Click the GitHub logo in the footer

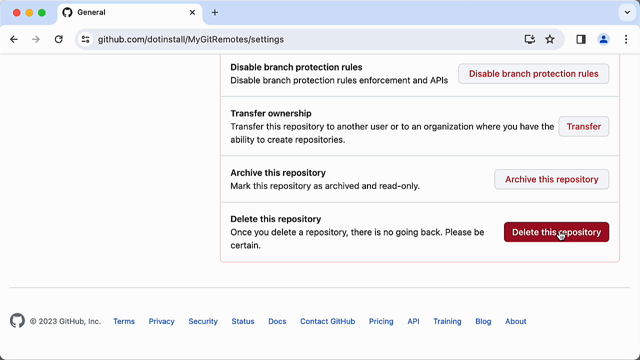click(x=17, y=321)
